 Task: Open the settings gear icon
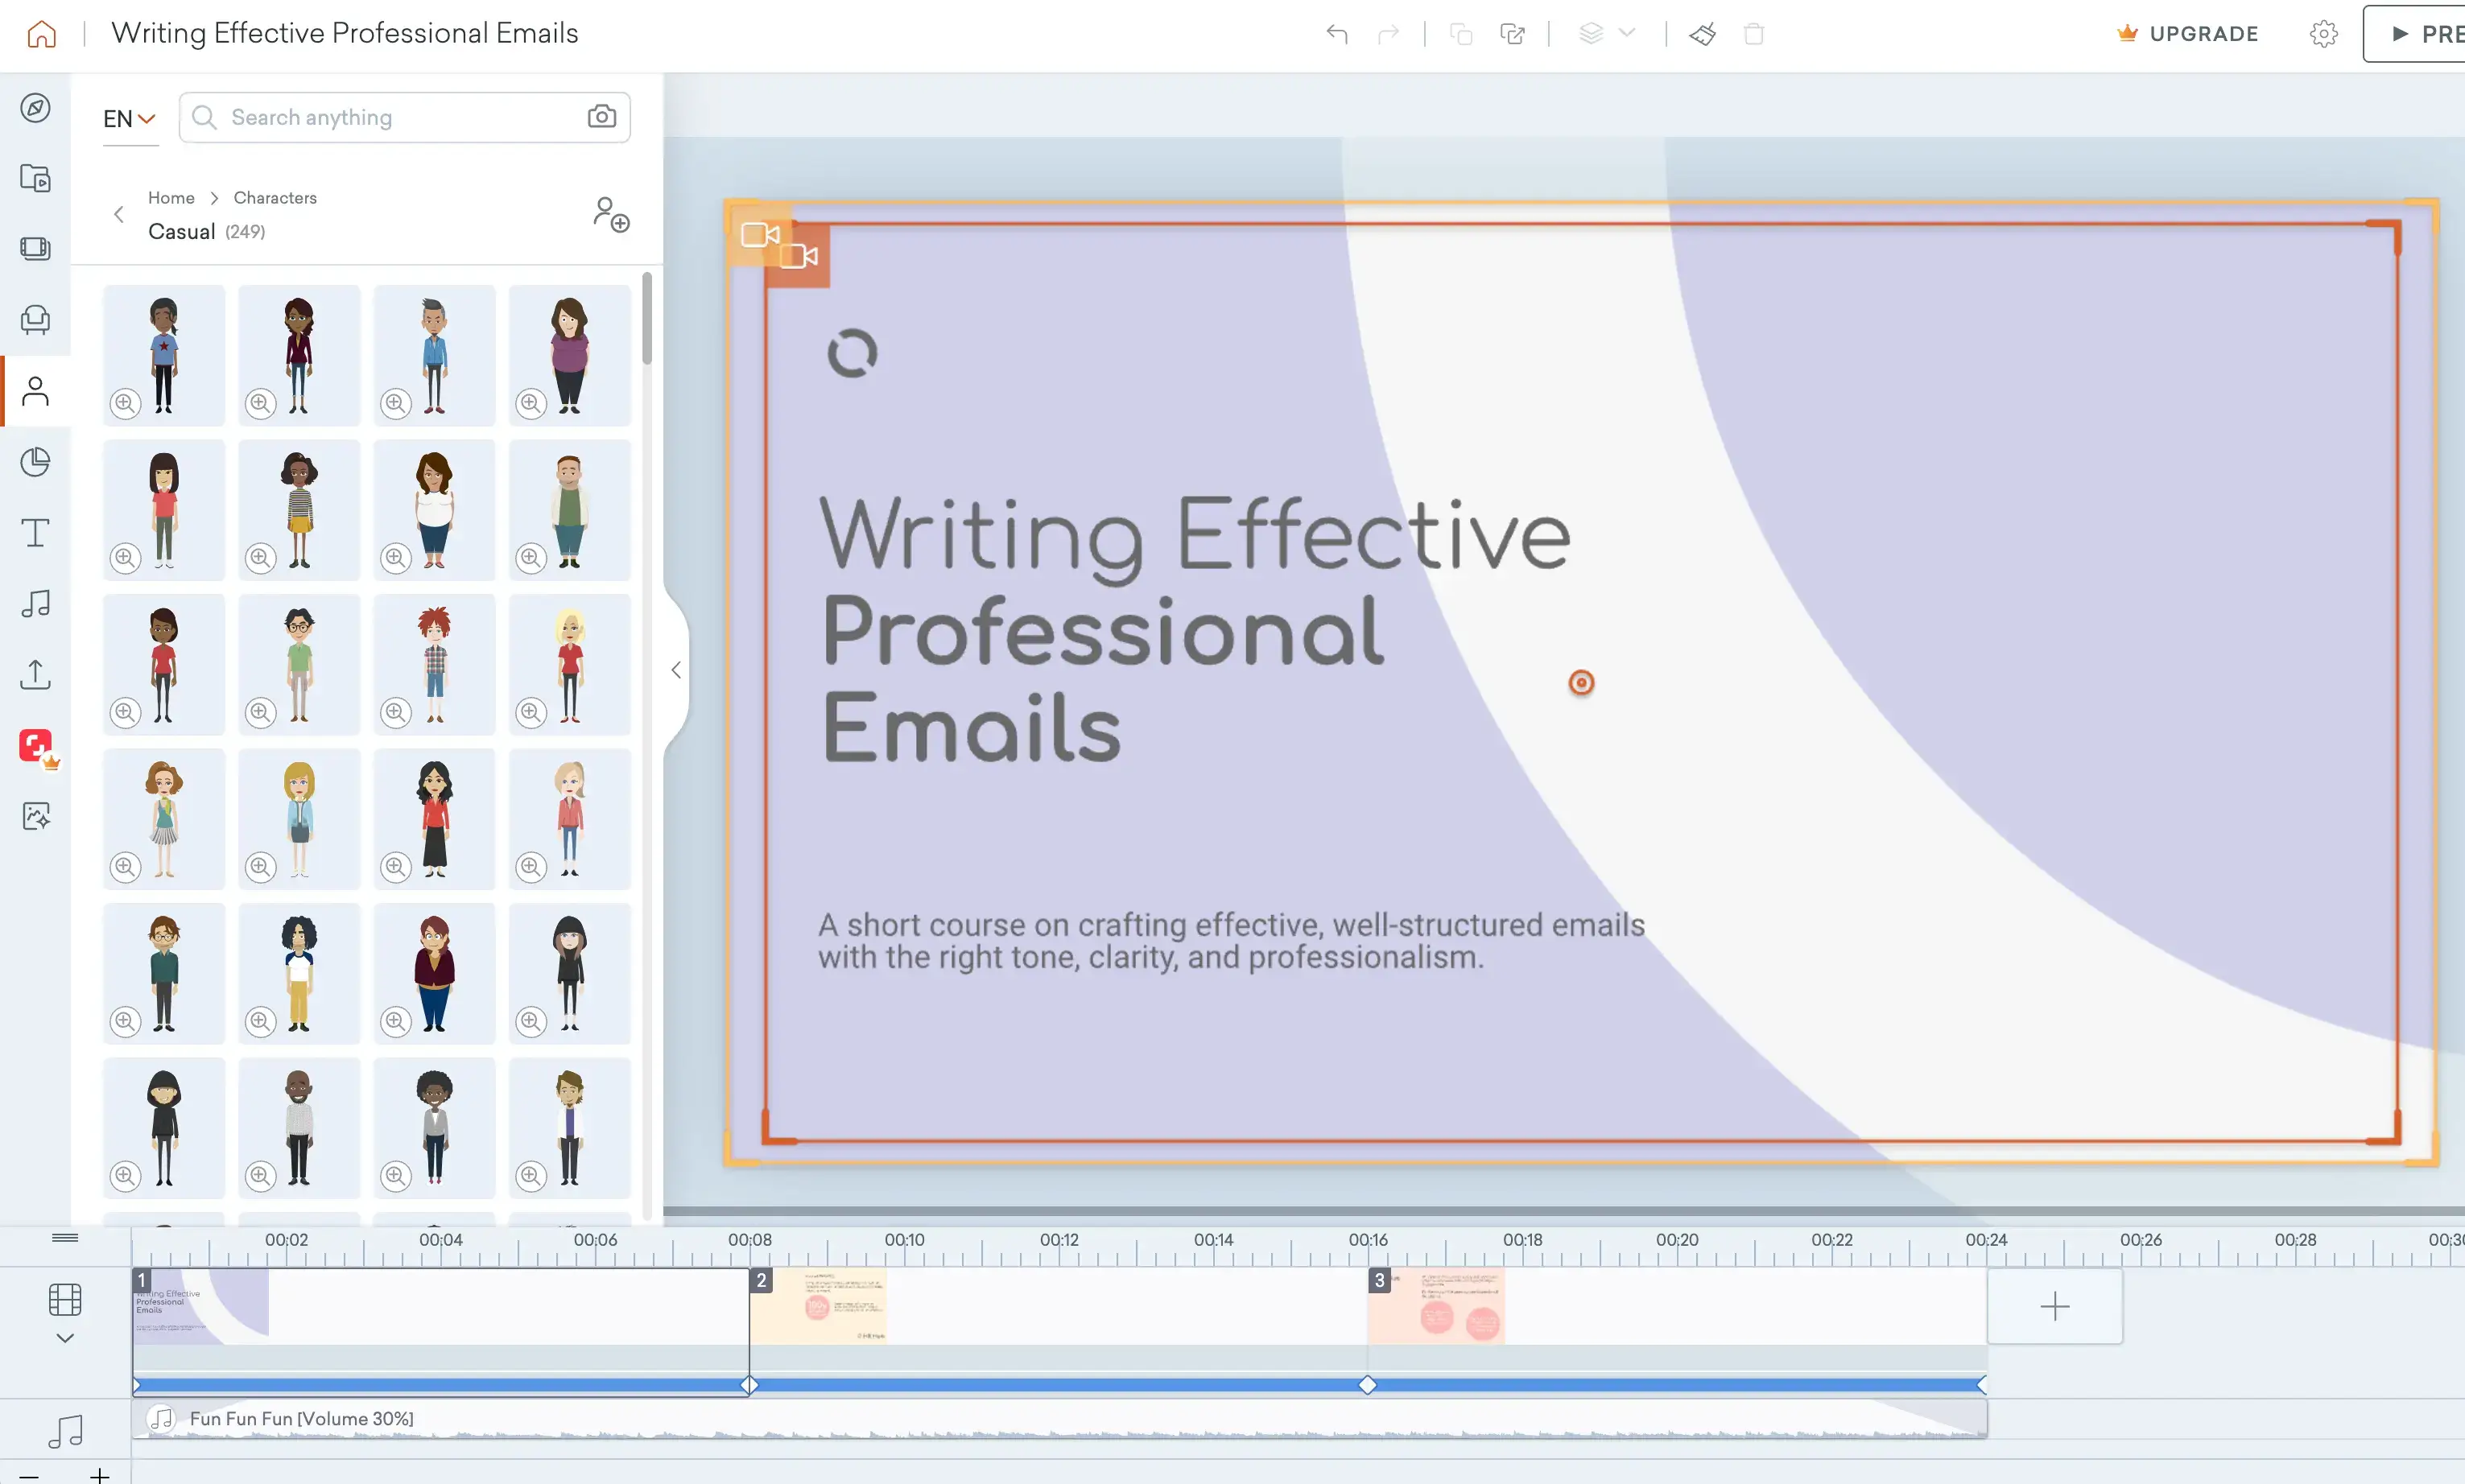2323,34
